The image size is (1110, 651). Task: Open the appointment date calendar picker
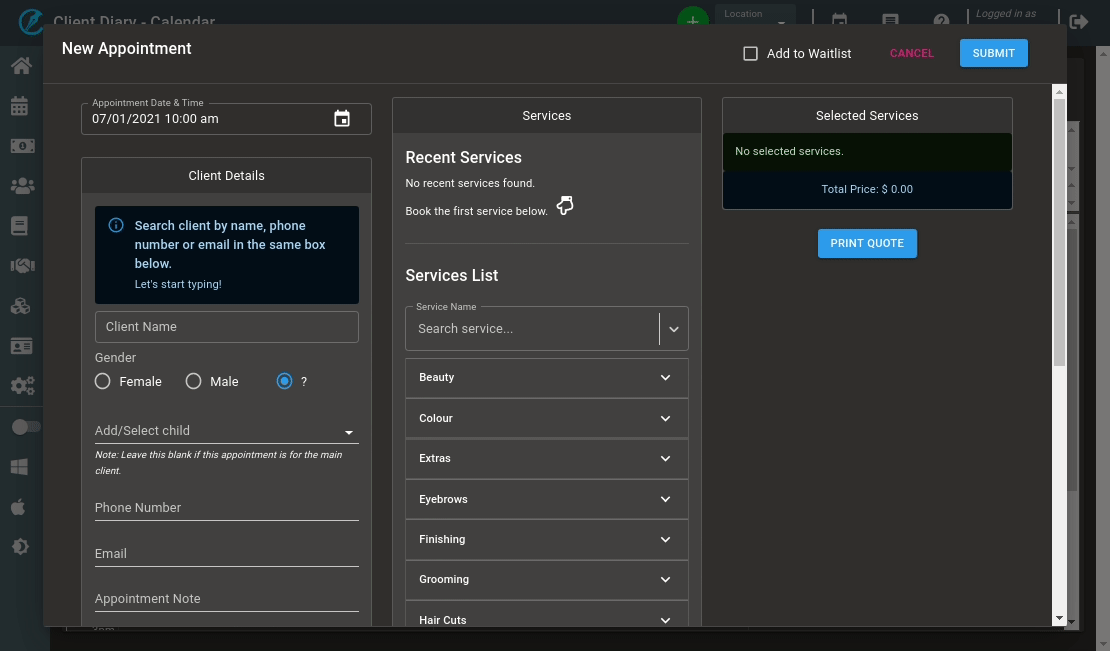pos(342,119)
